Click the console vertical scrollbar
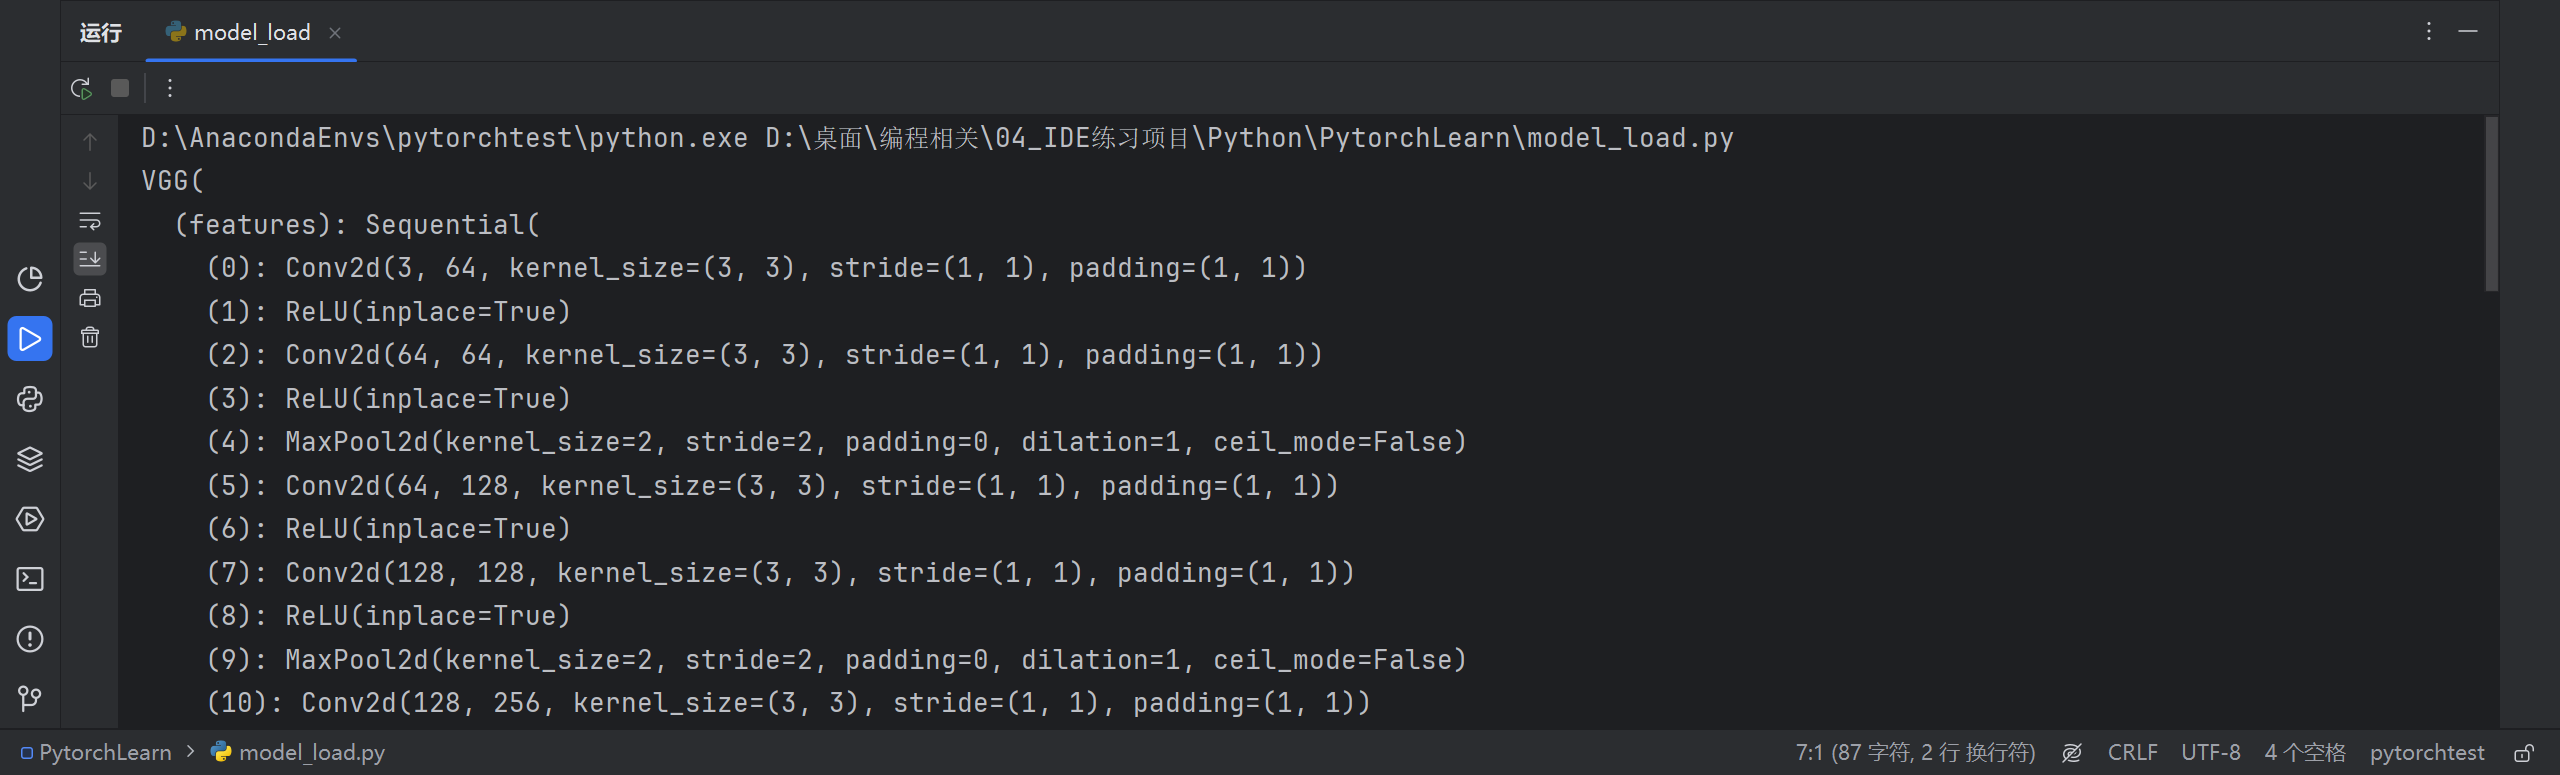The height and width of the screenshot is (775, 2560). 2491,204
